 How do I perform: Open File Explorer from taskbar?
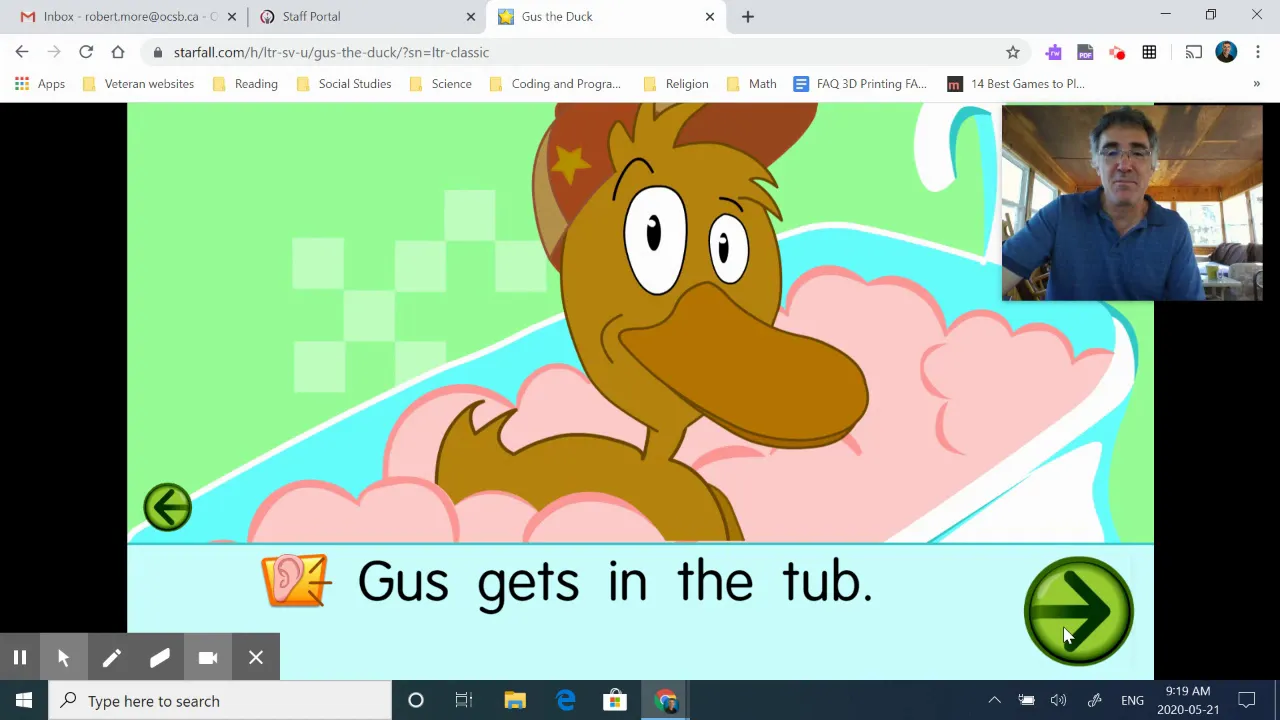[x=515, y=701]
